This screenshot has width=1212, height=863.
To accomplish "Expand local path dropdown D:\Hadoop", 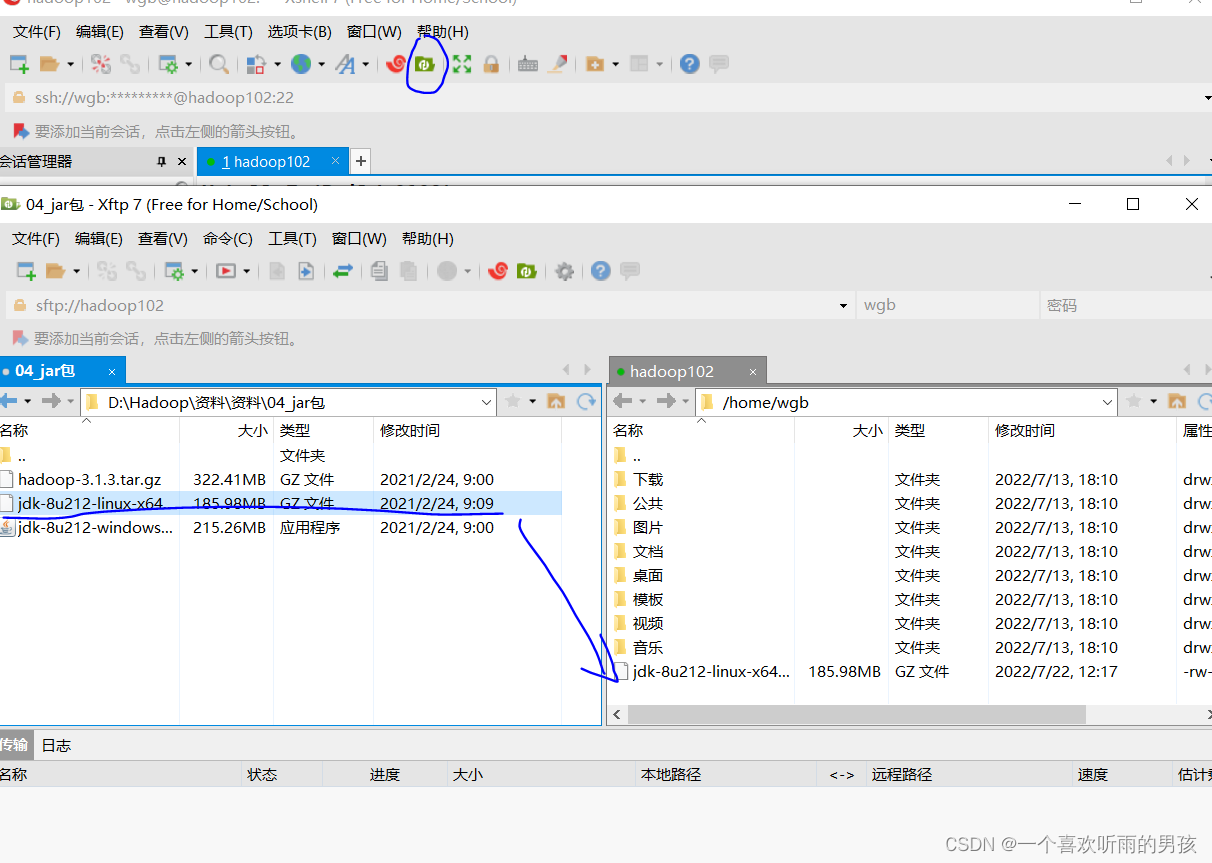I will tap(487, 402).
